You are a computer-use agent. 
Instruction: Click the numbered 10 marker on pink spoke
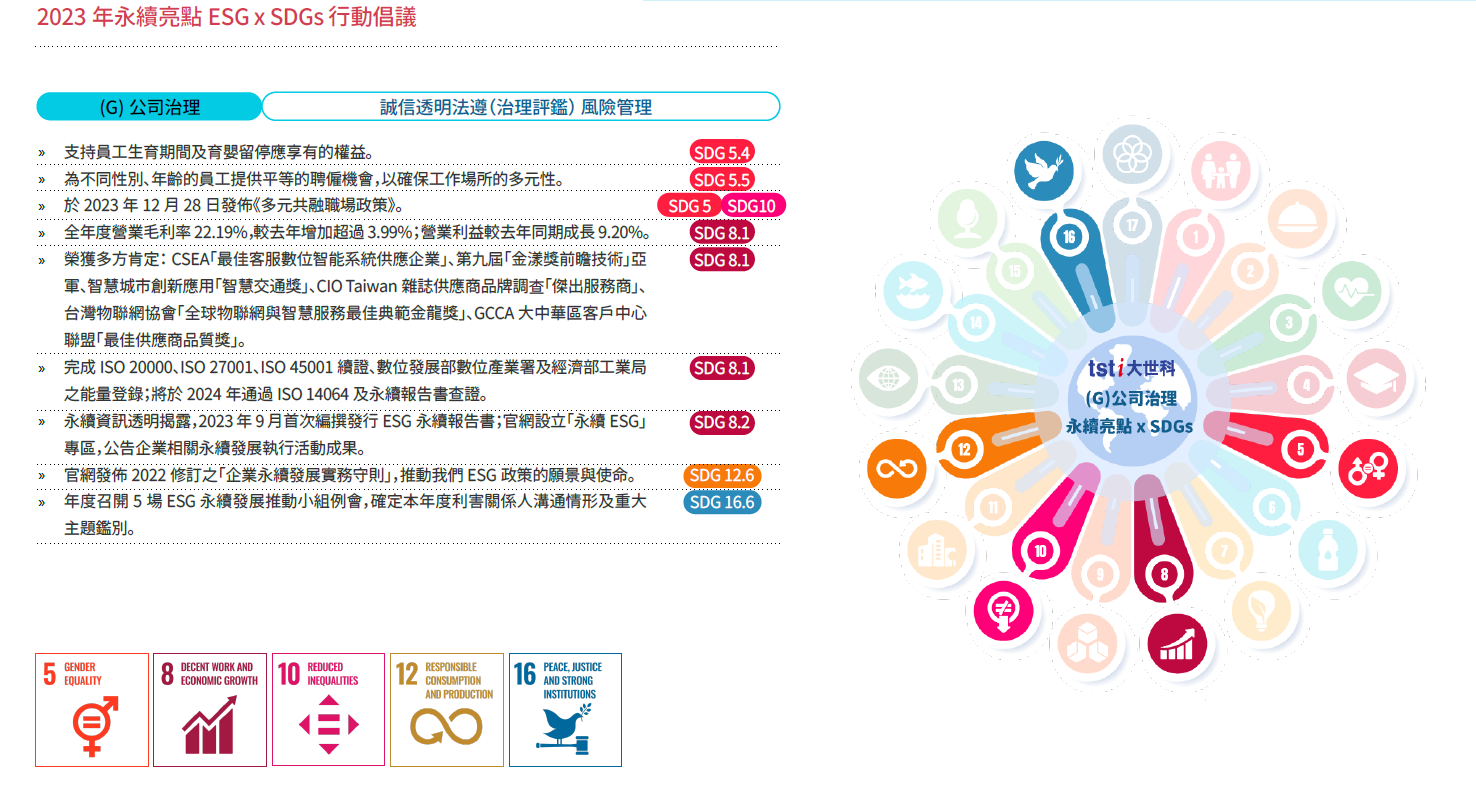click(1039, 551)
